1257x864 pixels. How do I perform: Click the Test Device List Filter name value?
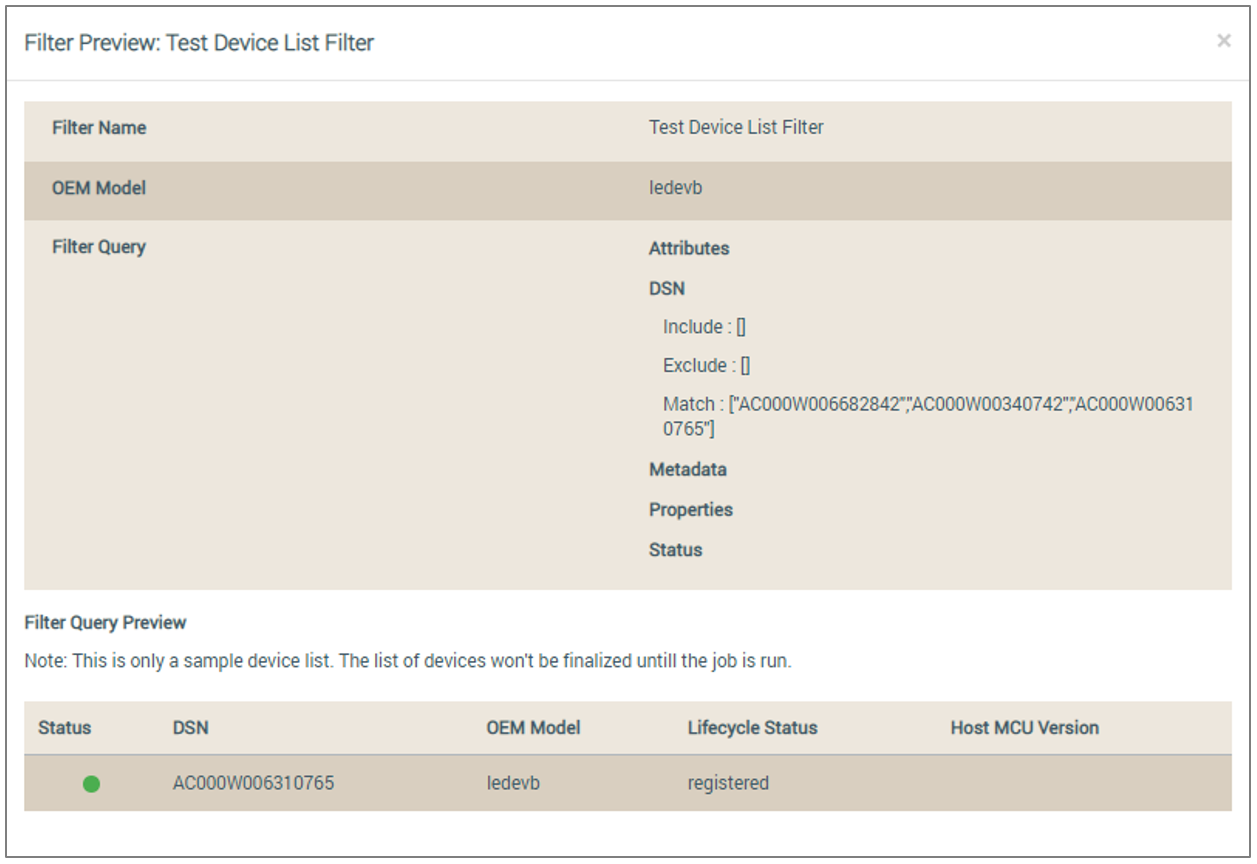(736, 127)
